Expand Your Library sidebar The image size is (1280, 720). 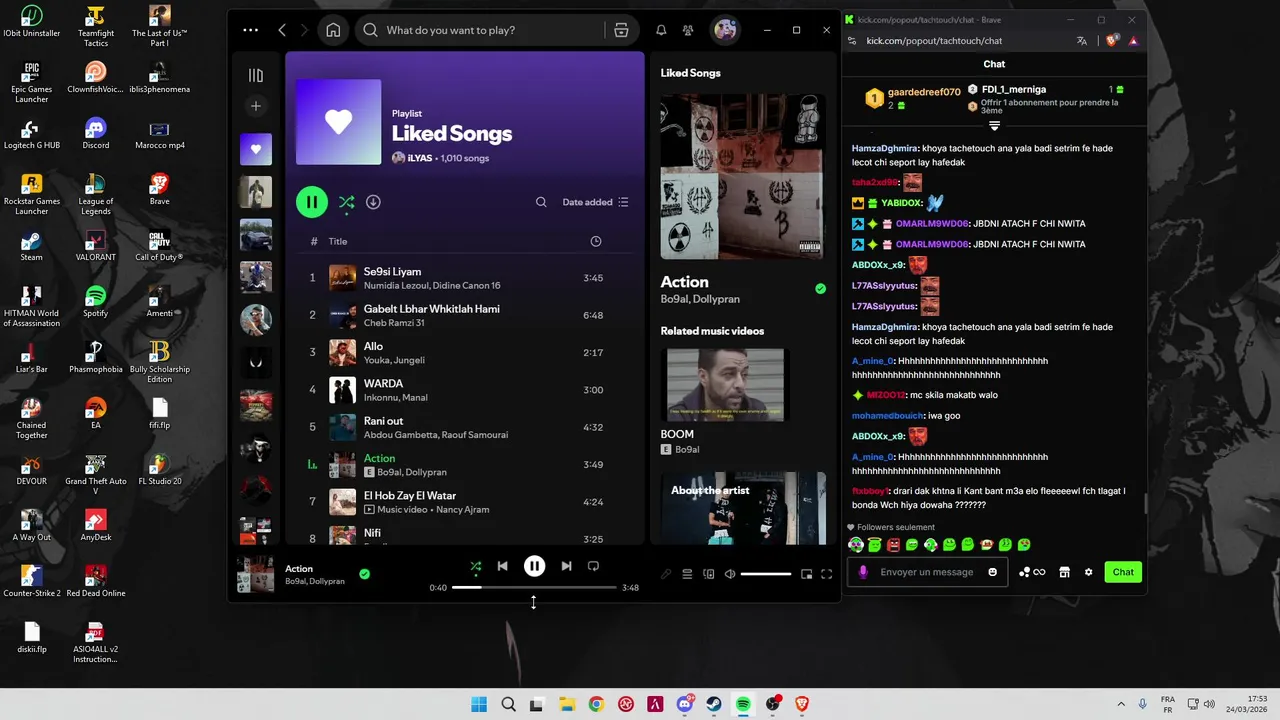(256, 75)
